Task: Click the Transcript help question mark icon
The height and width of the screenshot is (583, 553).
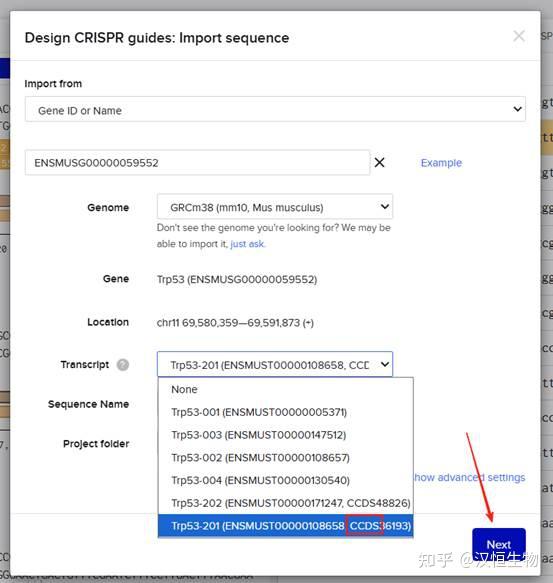Action: [x=123, y=365]
